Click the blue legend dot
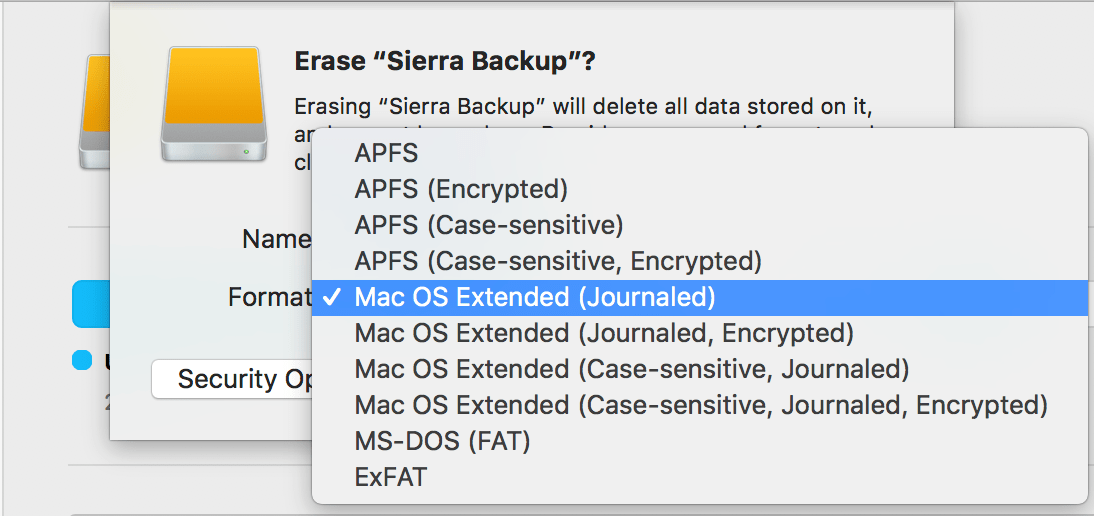The image size is (1094, 516). 81,359
